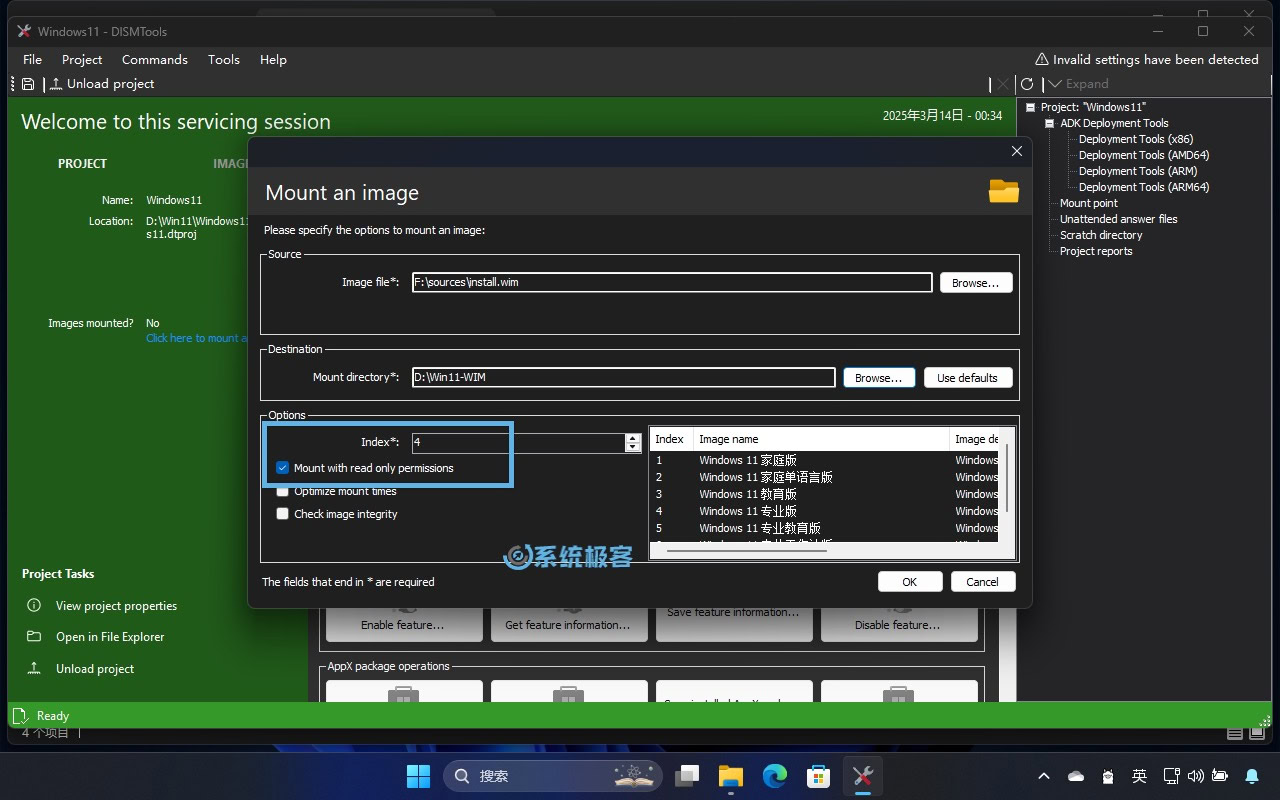1280x800 pixels.
Task: Select Windows 11 专业教育版 image row
Action: pos(824,528)
